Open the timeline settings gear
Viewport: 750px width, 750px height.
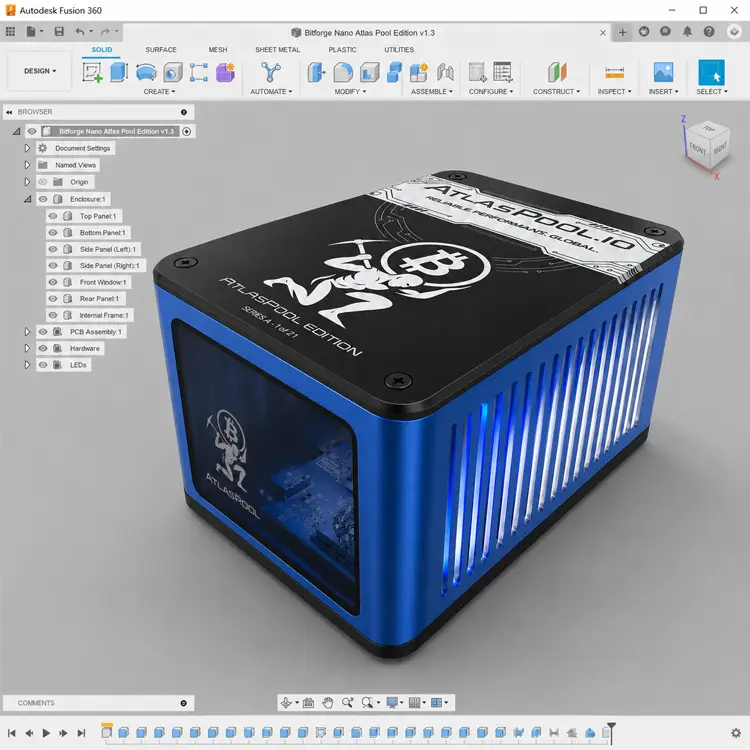click(736, 733)
